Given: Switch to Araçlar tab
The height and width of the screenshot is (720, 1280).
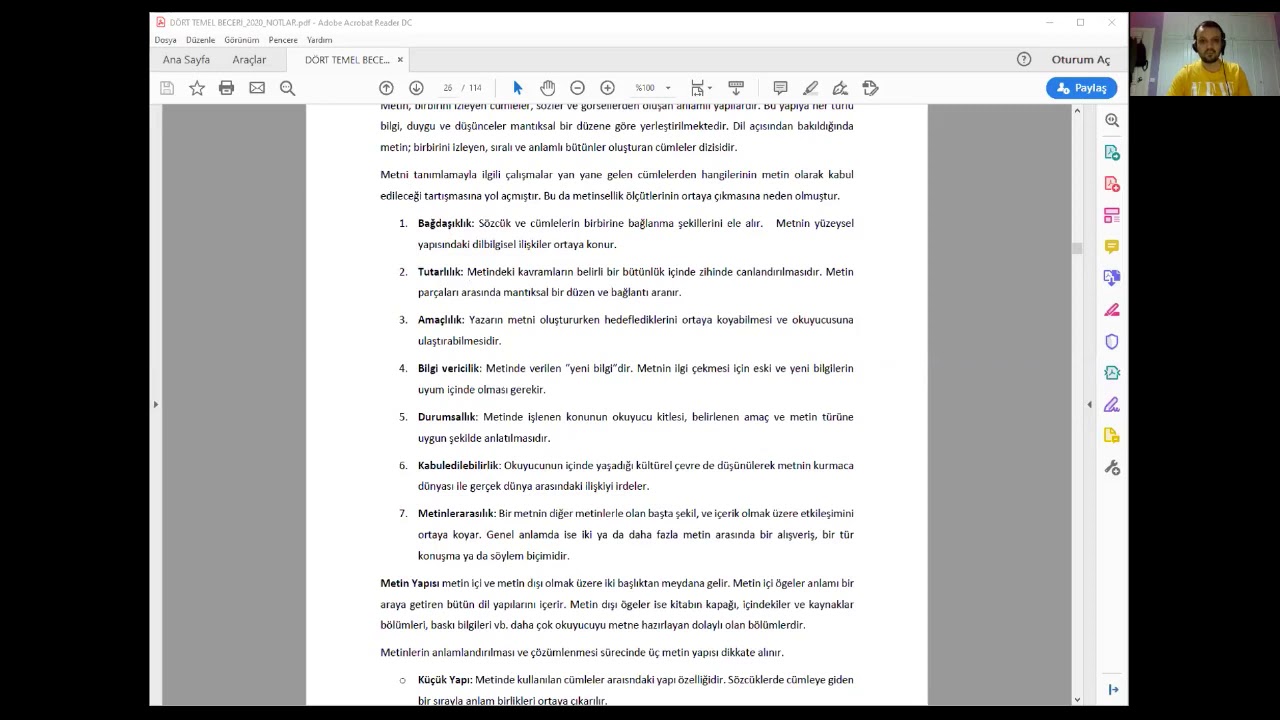Looking at the screenshot, I should pyautogui.click(x=249, y=60).
